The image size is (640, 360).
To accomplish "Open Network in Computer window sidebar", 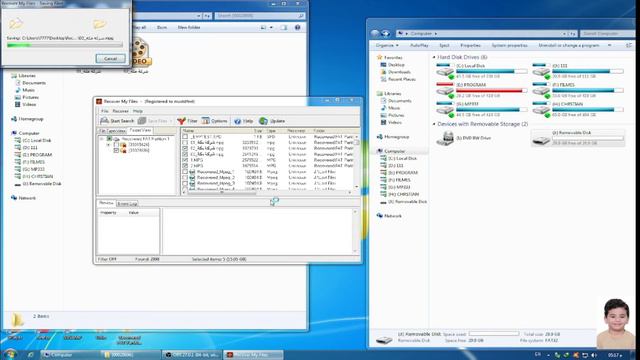I will pos(389,216).
